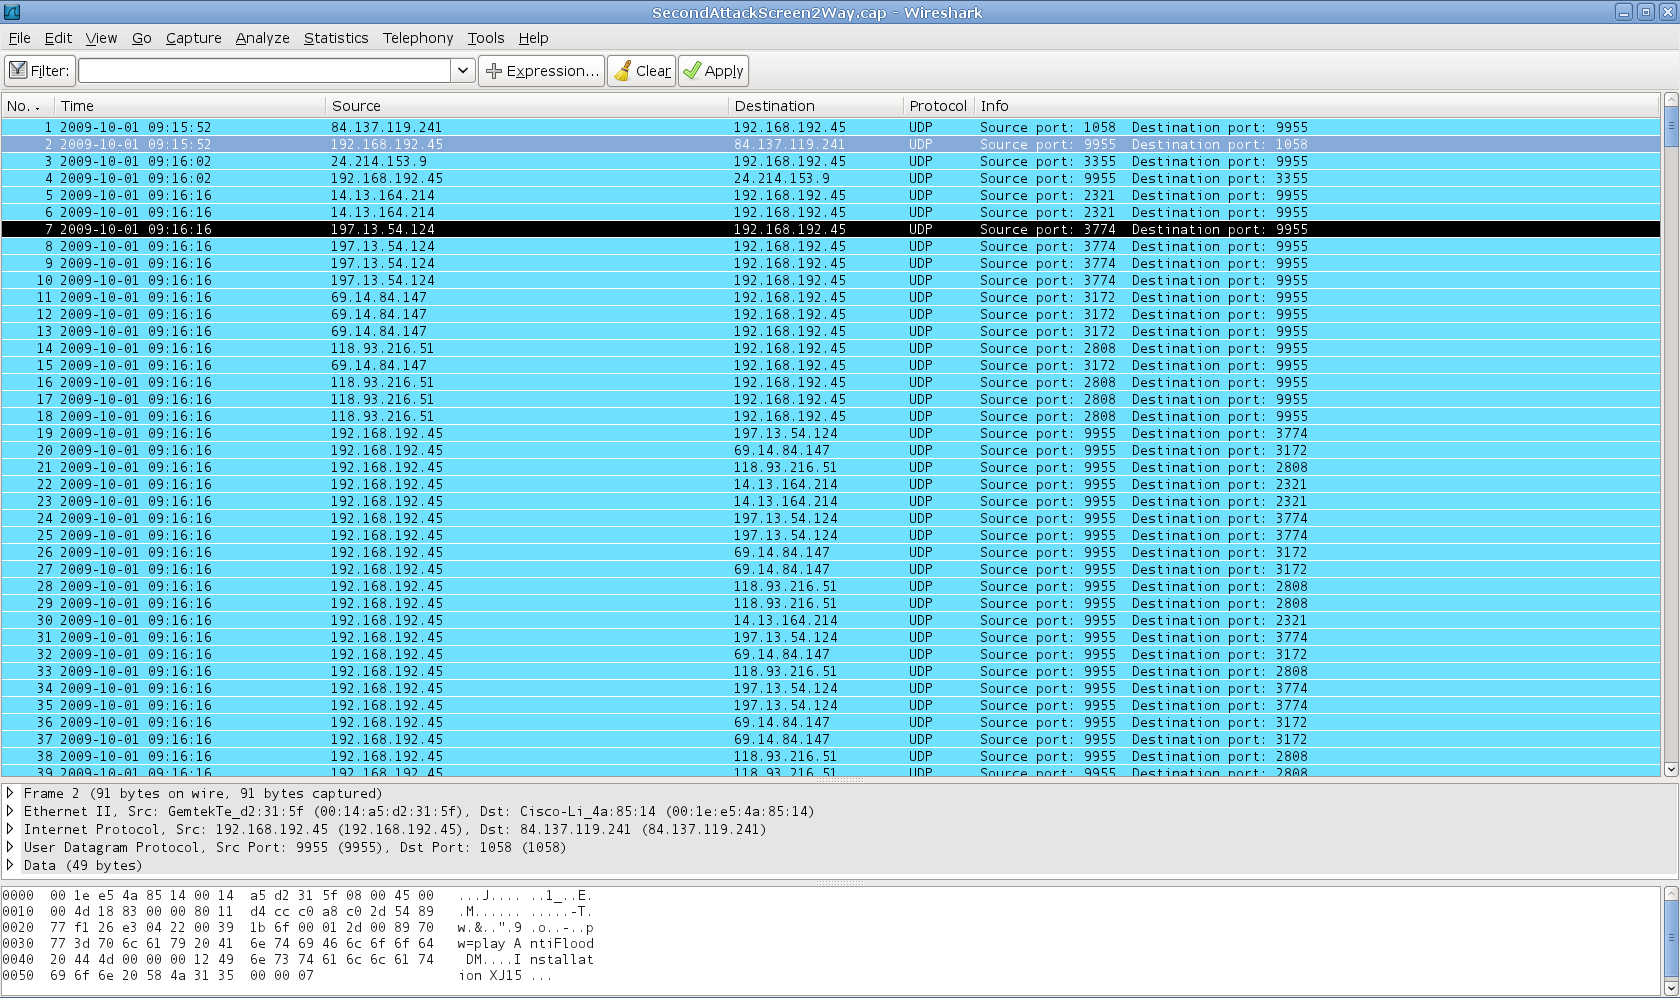Open the View menu
Viewport: 1680px width, 998px height.
coord(101,38)
